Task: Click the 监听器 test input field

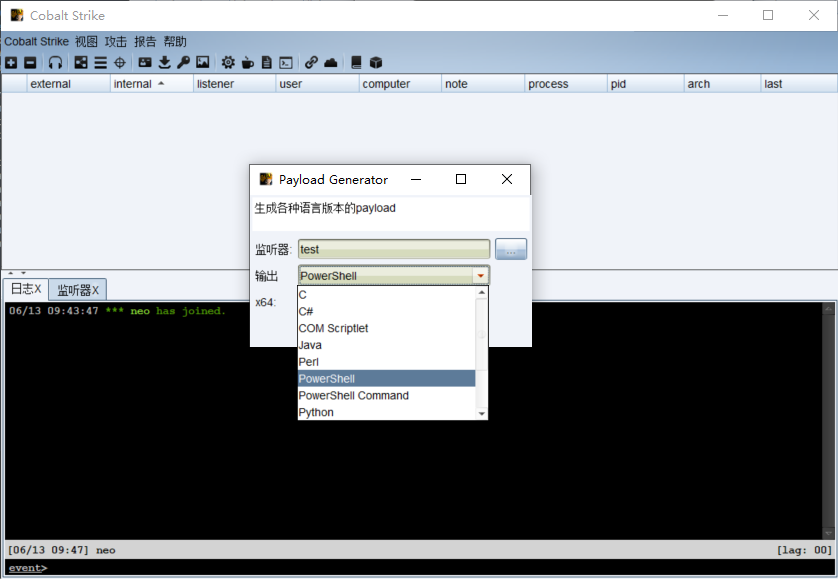Action: click(394, 249)
